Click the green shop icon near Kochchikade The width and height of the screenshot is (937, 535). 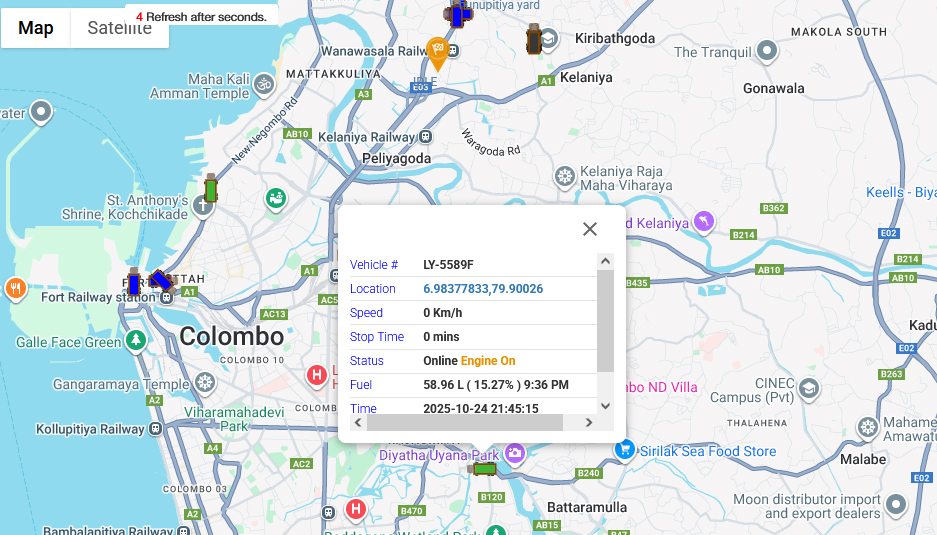tap(275, 199)
